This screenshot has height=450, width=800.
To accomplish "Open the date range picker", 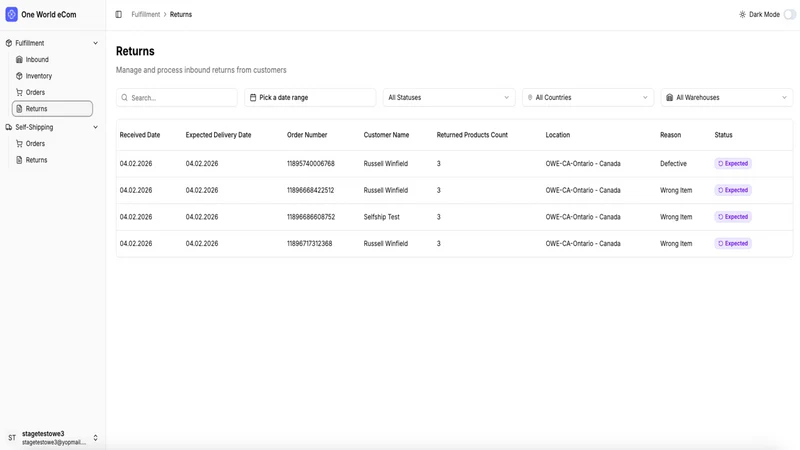I will pos(310,97).
